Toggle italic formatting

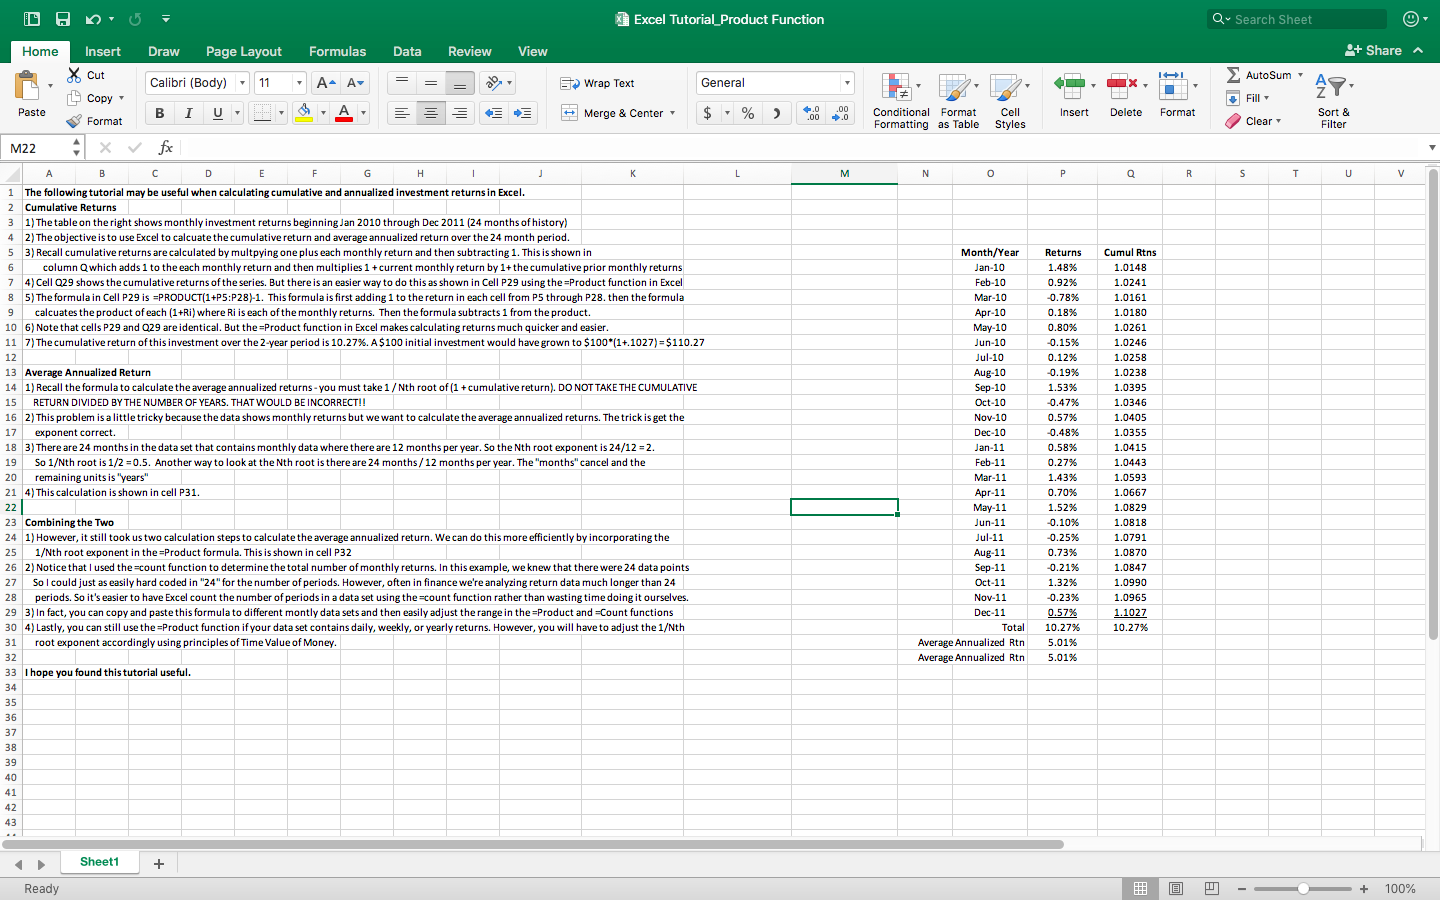click(187, 112)
